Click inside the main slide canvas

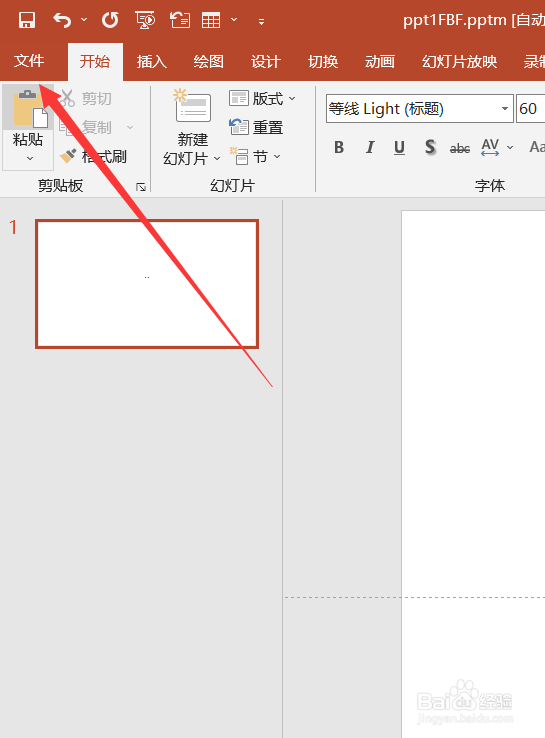pyautogui.click(x=473, y=473)
